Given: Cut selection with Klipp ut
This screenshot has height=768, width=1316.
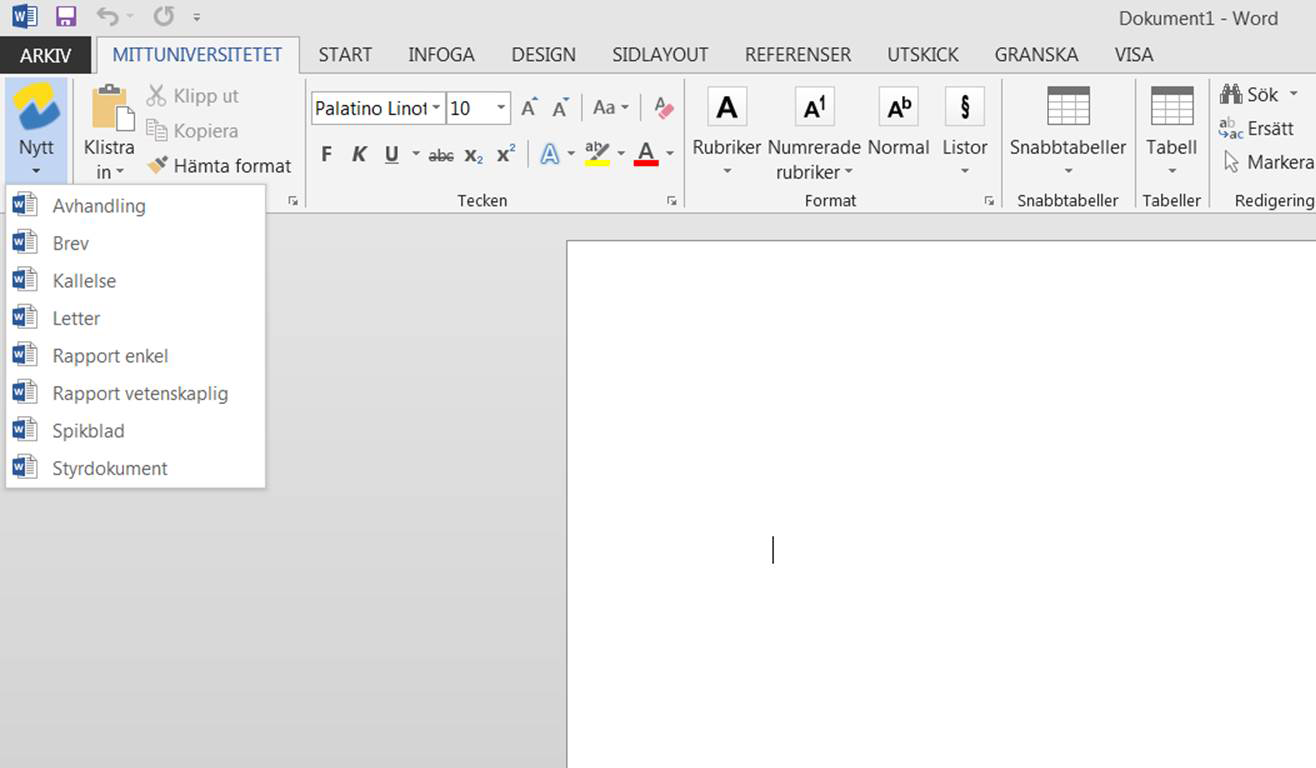Looking at the screenshot, I should (192, 96).
